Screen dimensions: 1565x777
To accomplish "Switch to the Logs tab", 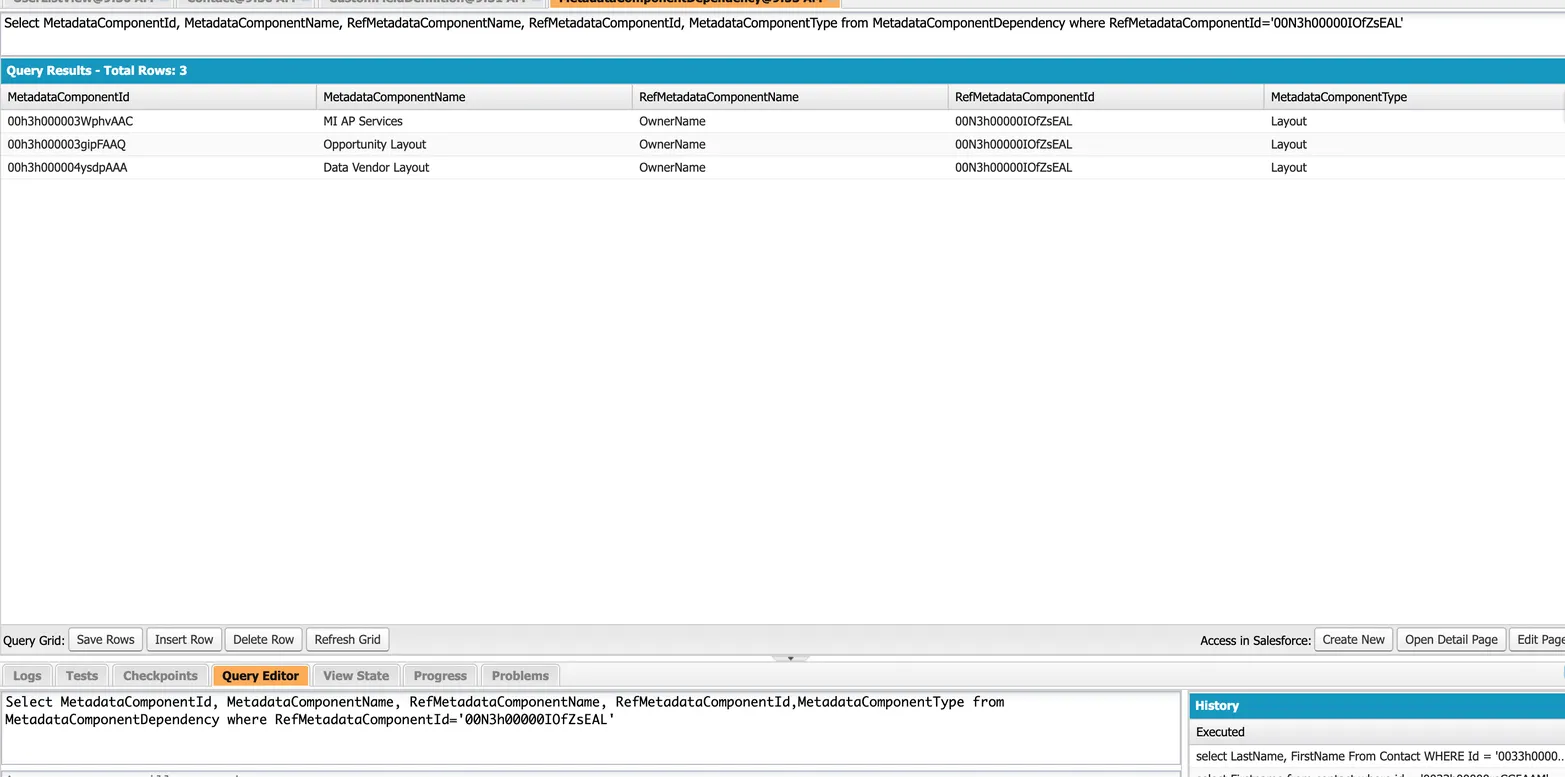I will (27, 675).
